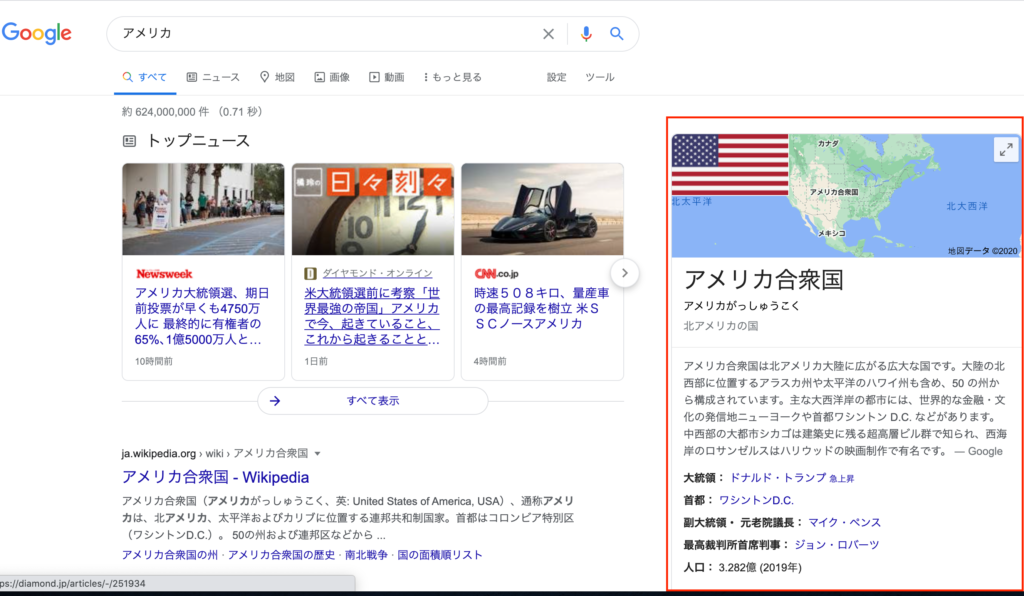Open the dropdown arrow on the Wikipedia result
This screenshot has height=596, width=1024.
pos(316,452)
